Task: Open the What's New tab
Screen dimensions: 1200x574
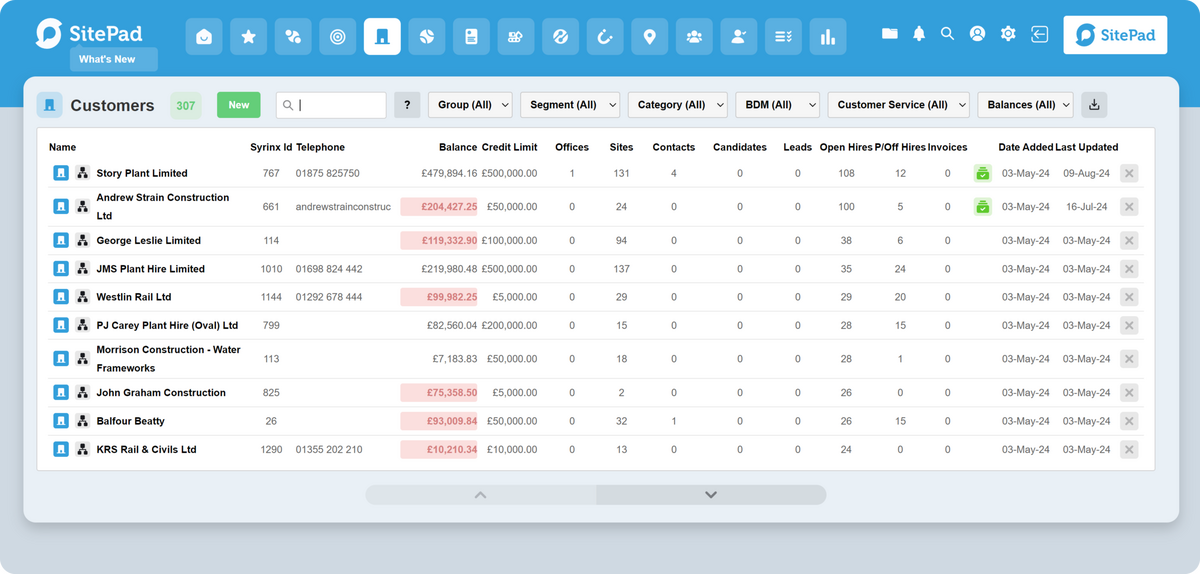Action: [113, 59]
